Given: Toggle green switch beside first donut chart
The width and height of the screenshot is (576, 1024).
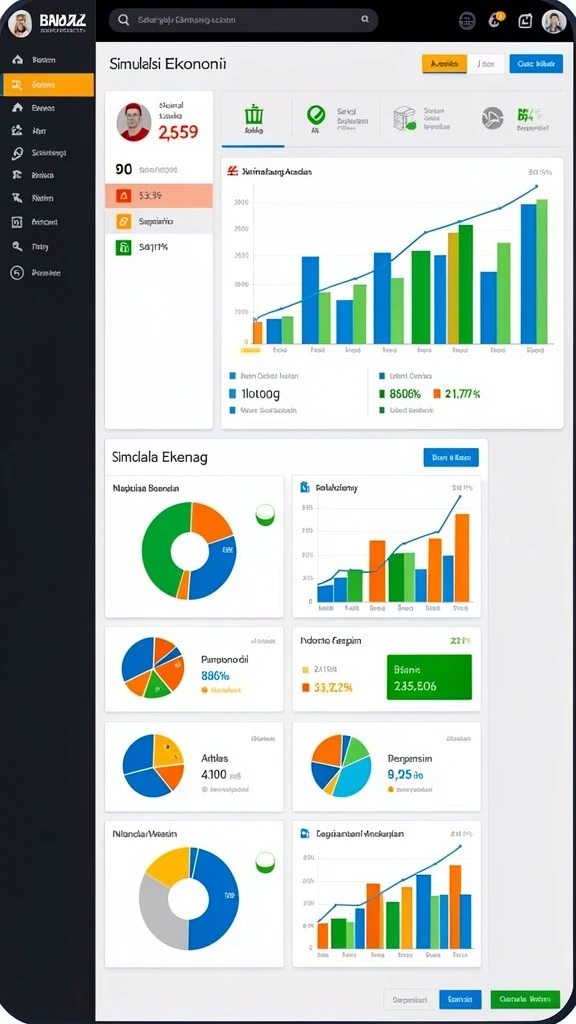Looking at the screenshot, I should pyautogui.click(x=265, y=515).
